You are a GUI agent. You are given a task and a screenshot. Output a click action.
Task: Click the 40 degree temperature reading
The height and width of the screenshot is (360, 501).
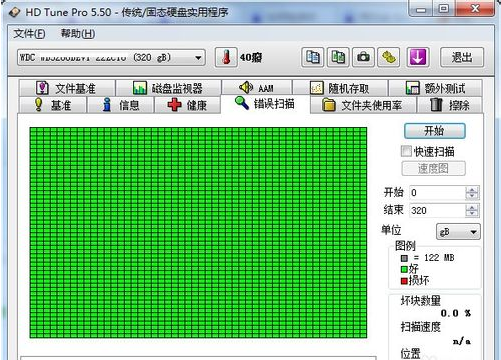point(251,58)
